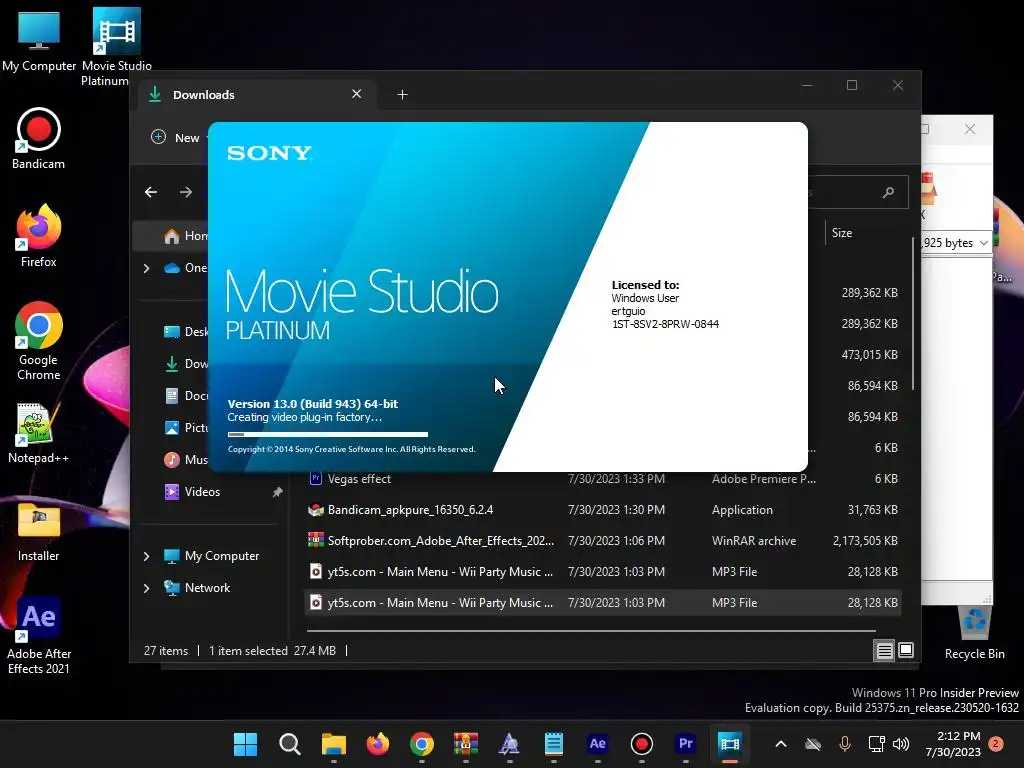Select the Vegas effect file
This screenshot has height=768, width=1024.
click(x=359, y=479)
